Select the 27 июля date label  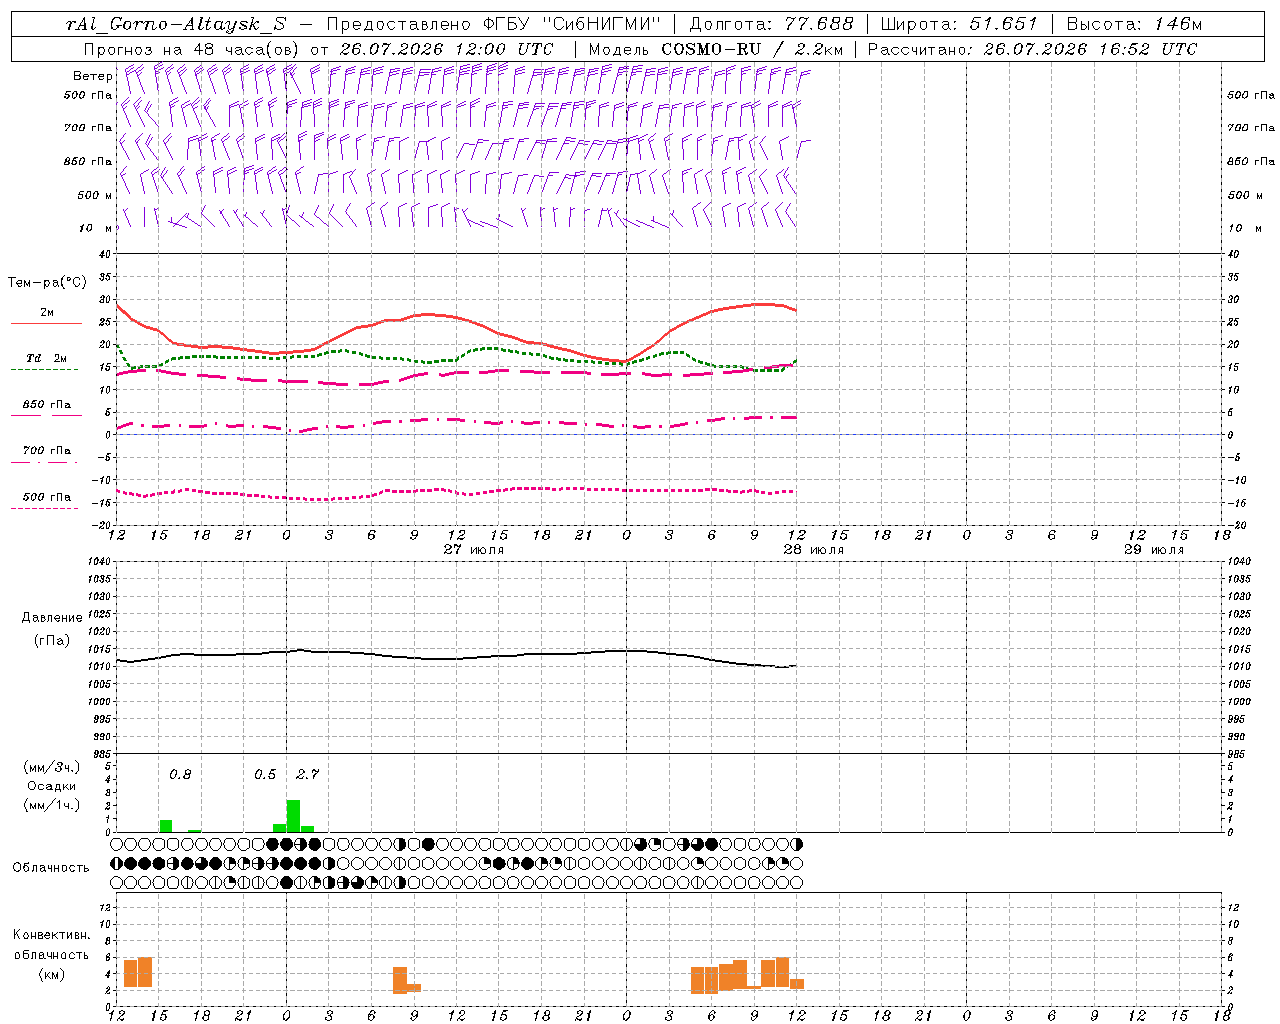[x=474, y=549]
